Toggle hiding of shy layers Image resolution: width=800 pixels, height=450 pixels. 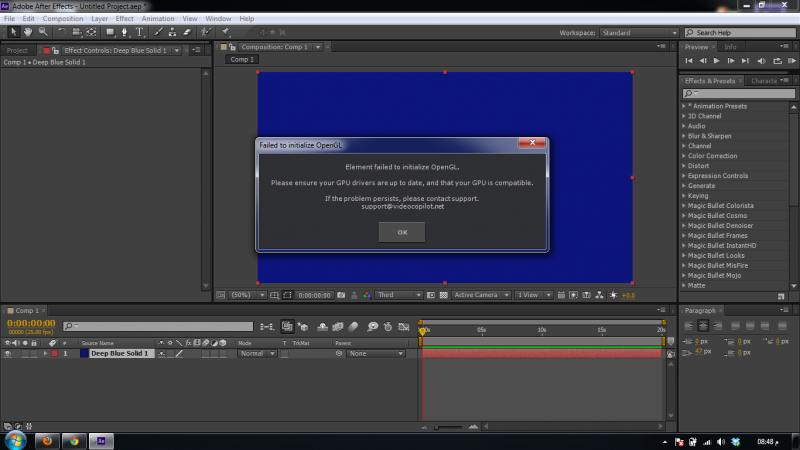322,327
